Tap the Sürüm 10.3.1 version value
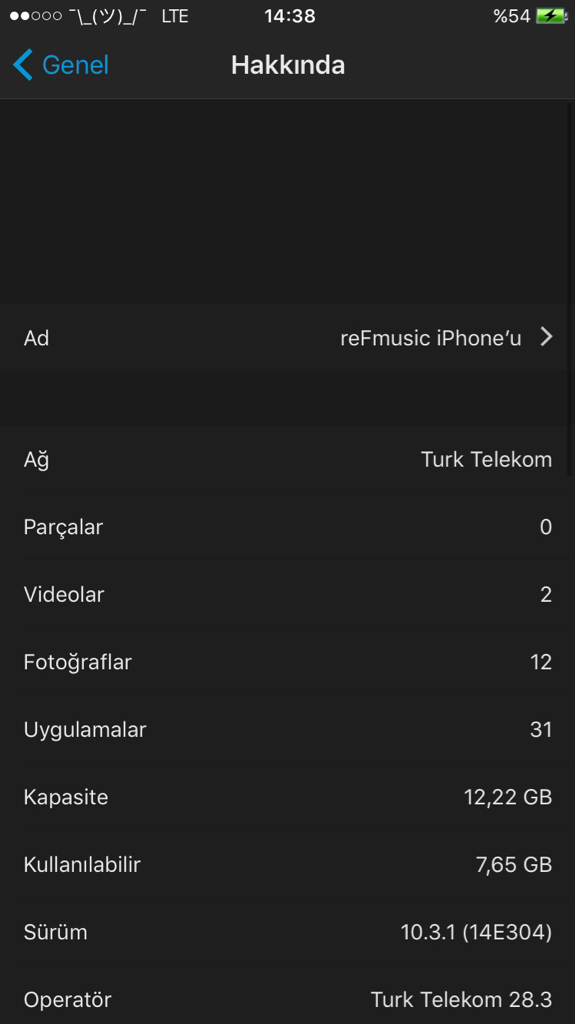575x1024 pixels. 476,932
